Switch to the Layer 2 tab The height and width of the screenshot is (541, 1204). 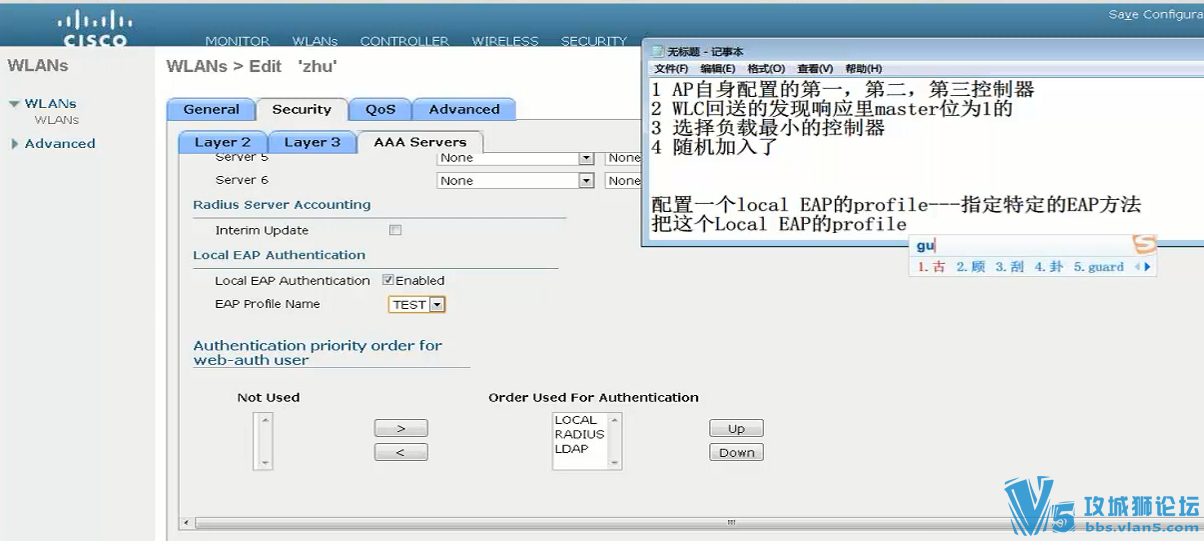(222, 142)
